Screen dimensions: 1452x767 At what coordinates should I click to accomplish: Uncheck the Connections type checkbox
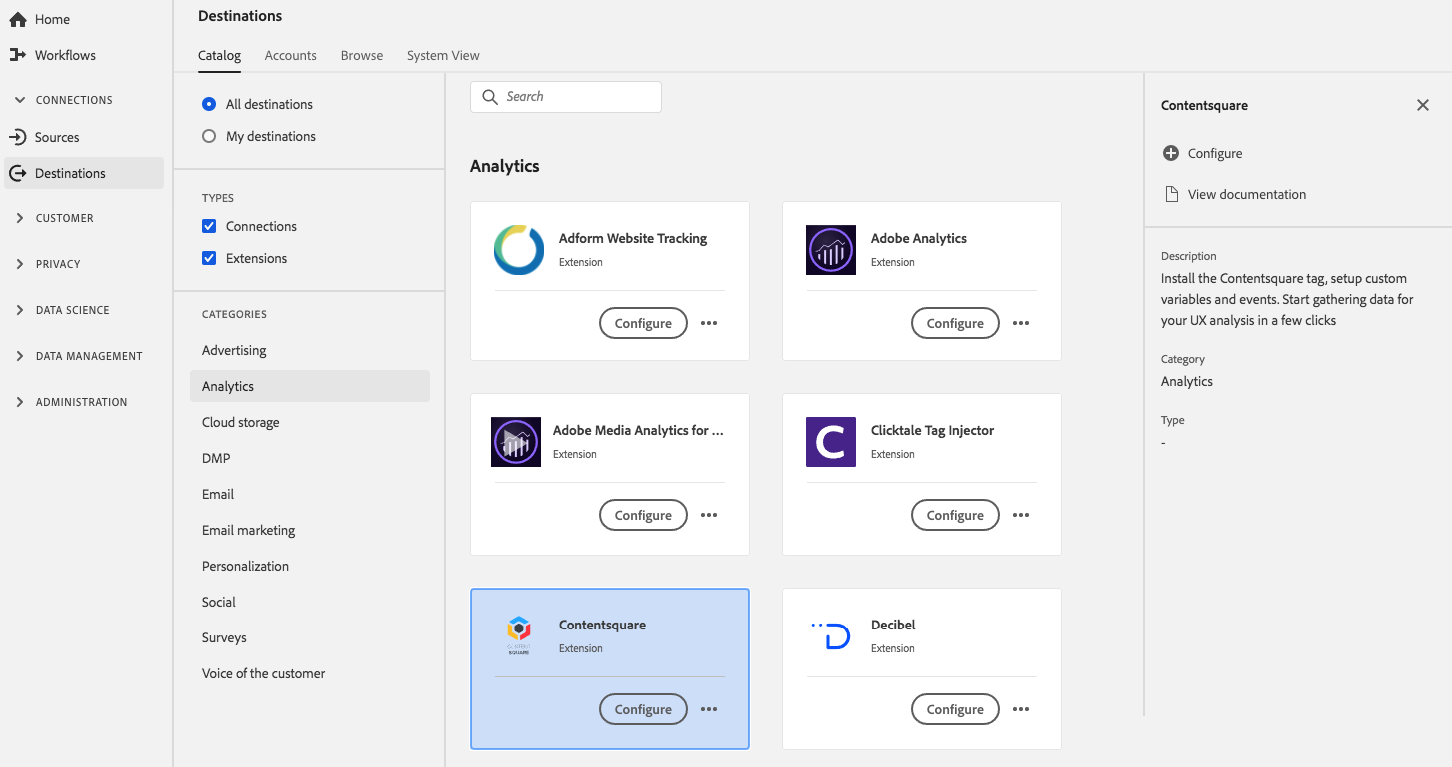coord(209,226)
